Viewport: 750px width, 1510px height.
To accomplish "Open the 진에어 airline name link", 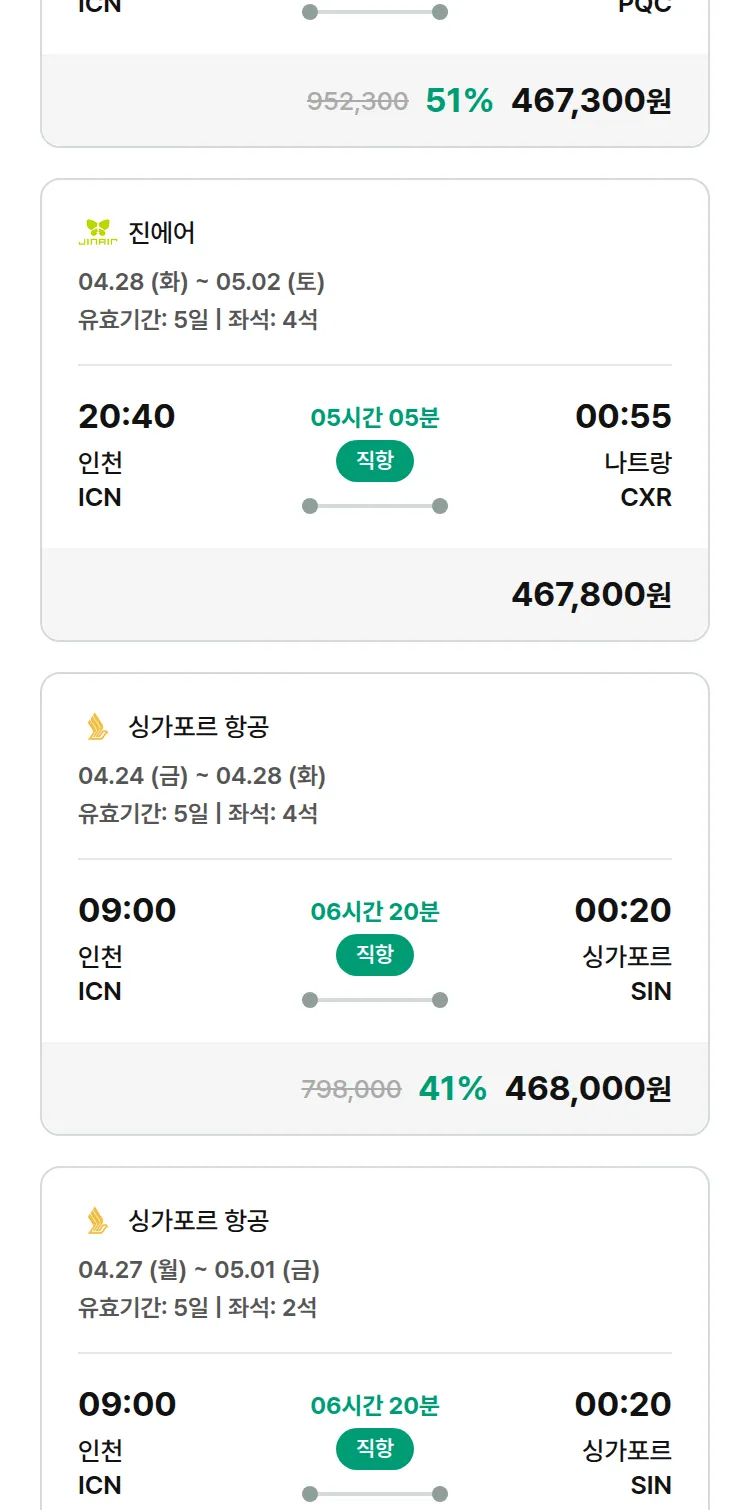I will pyautogui.click(x=162, y=233).
